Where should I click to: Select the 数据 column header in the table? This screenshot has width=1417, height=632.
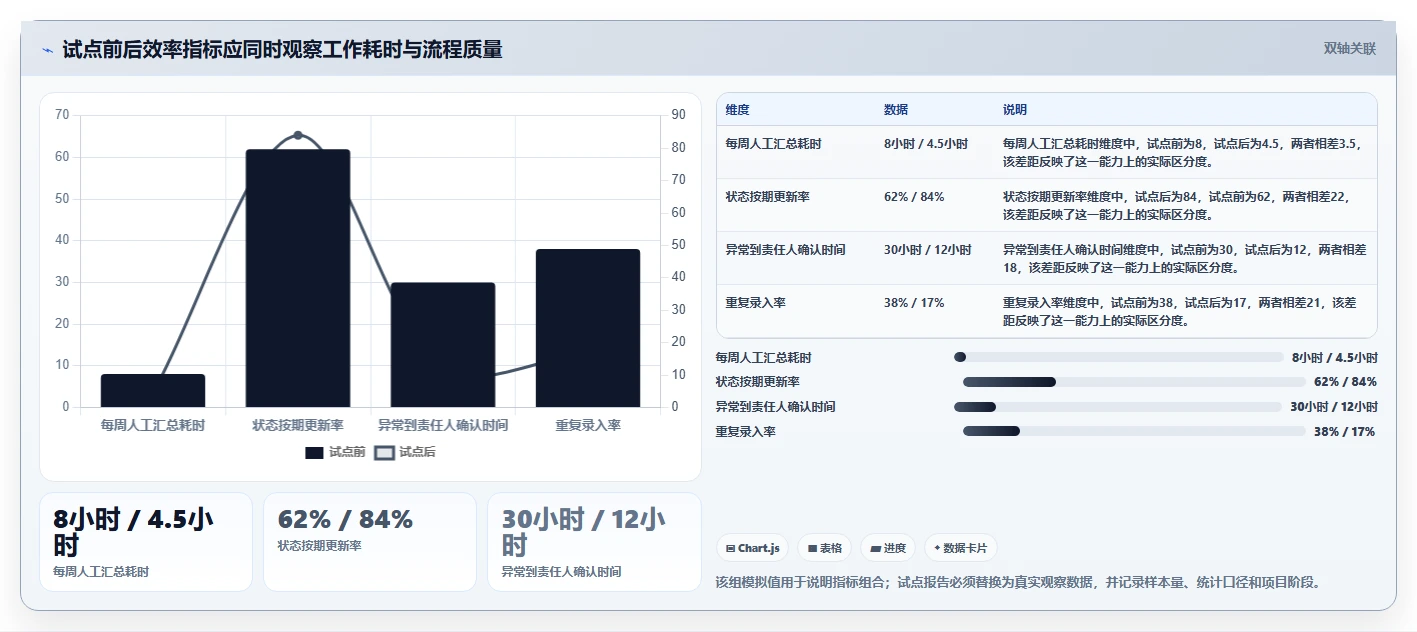tap(896, 110)
